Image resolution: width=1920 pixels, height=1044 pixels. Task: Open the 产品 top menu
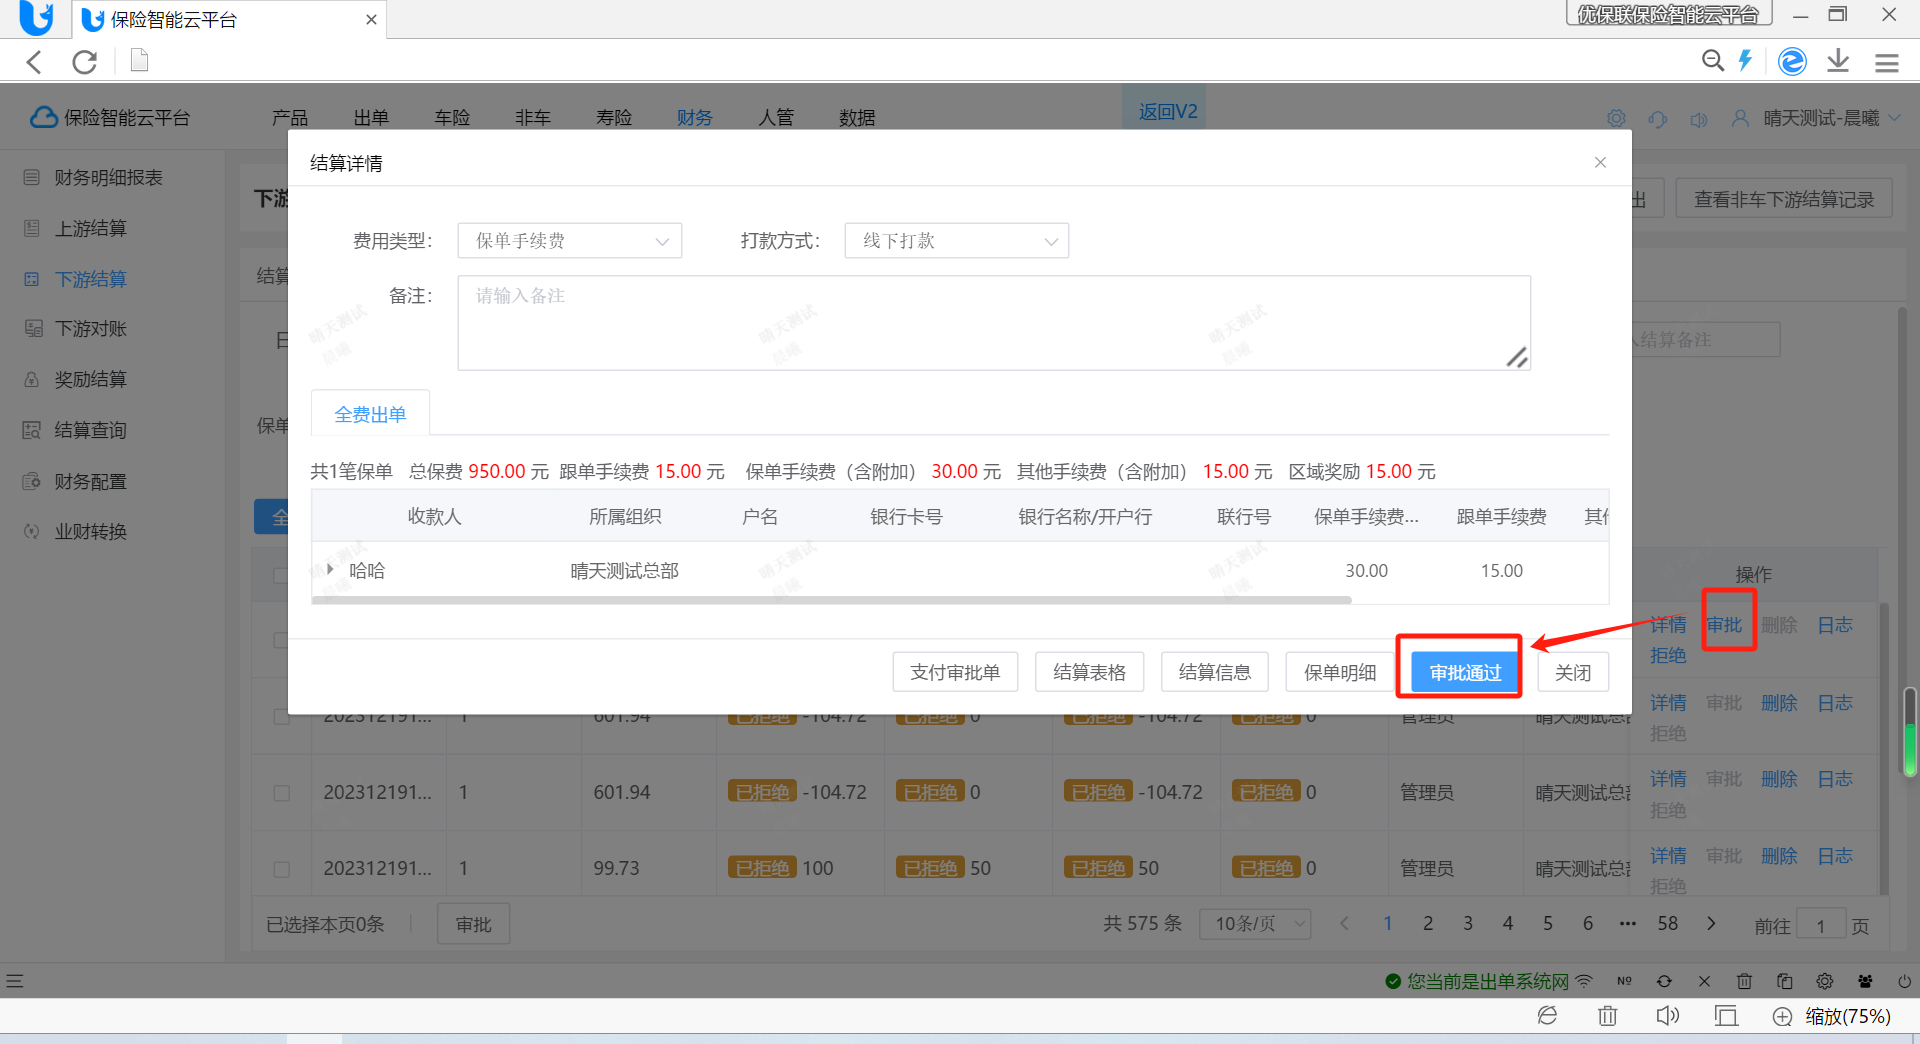coord(290,118)
